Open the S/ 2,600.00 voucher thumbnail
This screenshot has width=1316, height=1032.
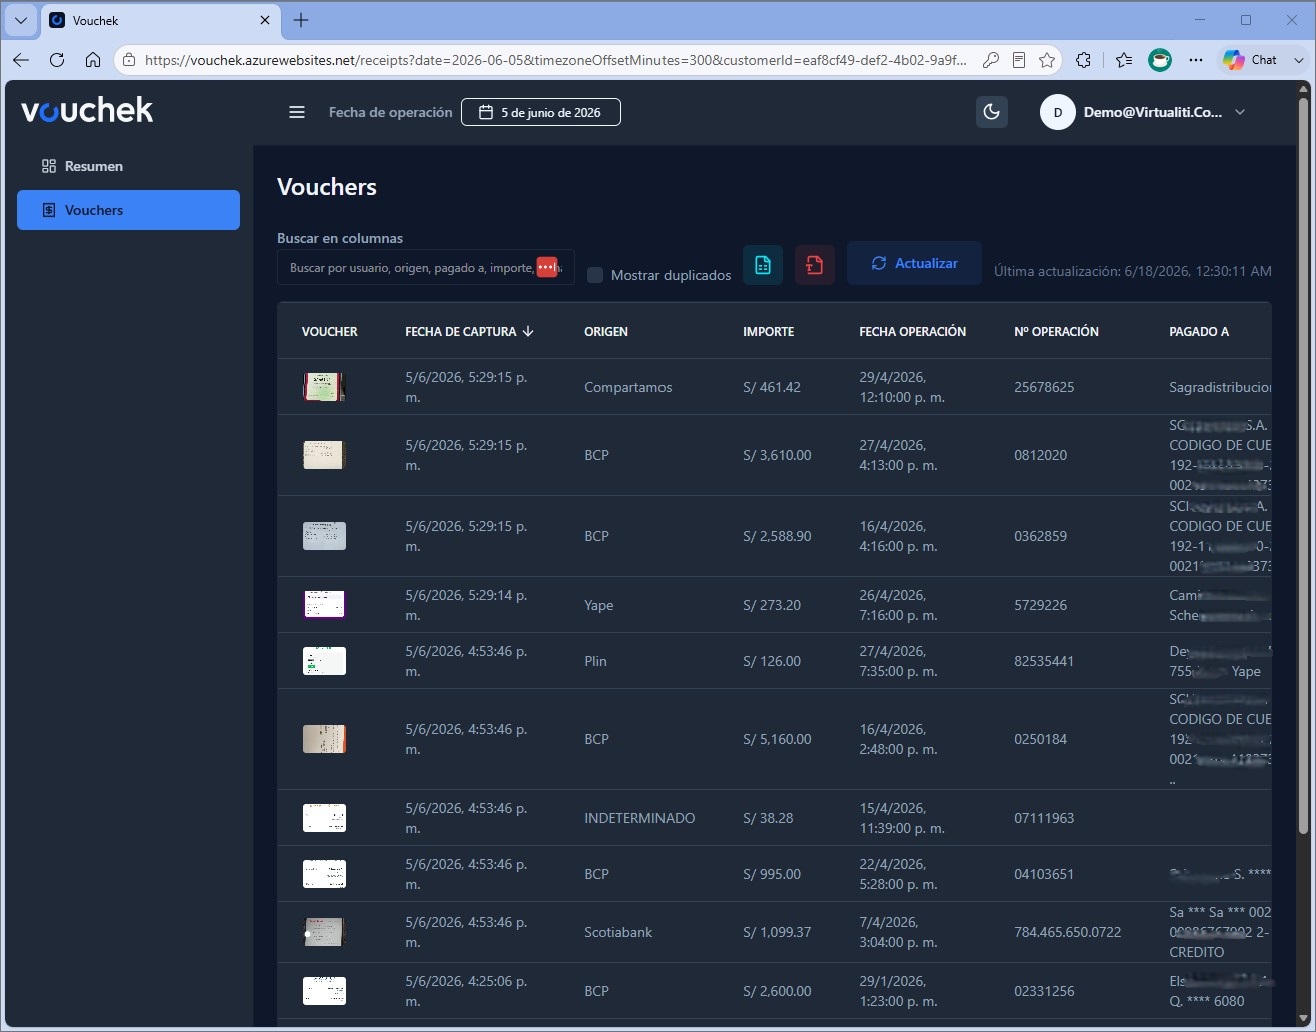324,991
